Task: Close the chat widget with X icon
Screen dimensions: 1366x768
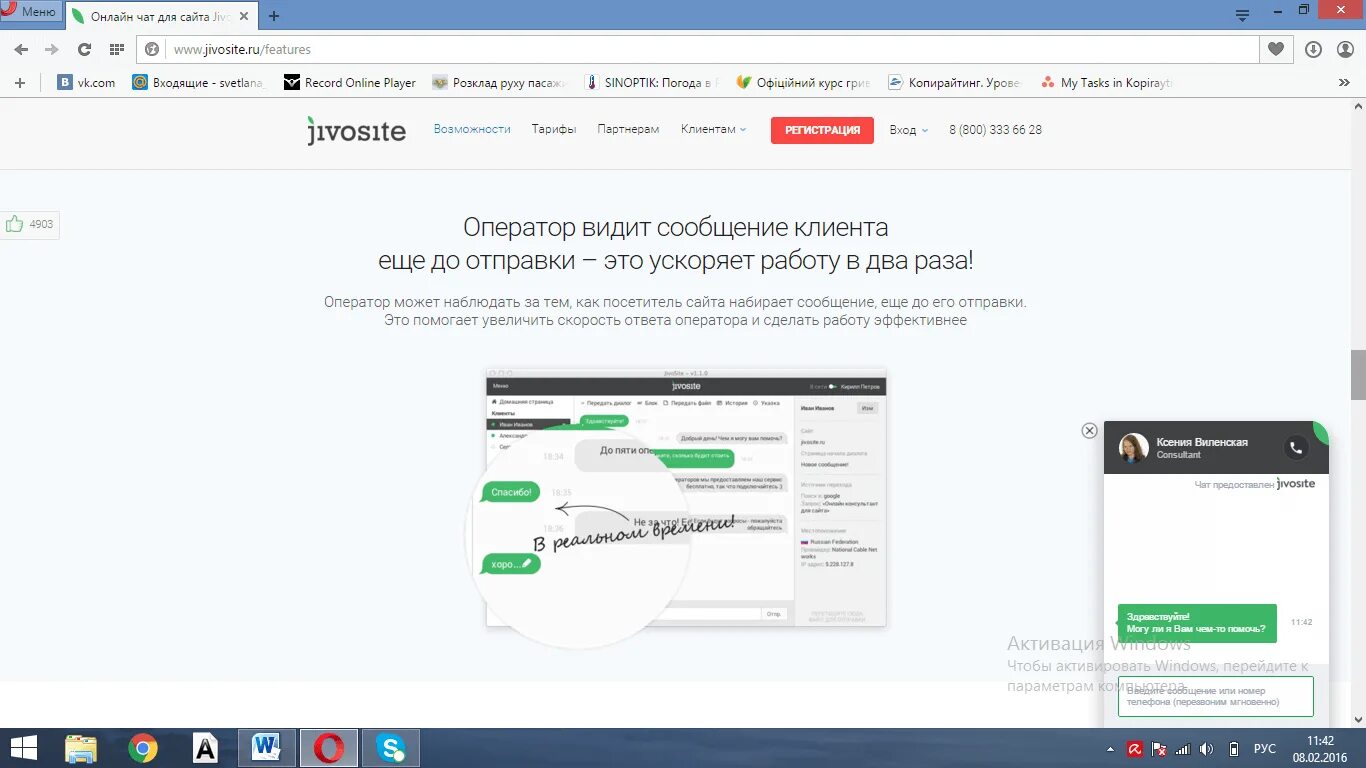Action: [x=1089, y=430]
